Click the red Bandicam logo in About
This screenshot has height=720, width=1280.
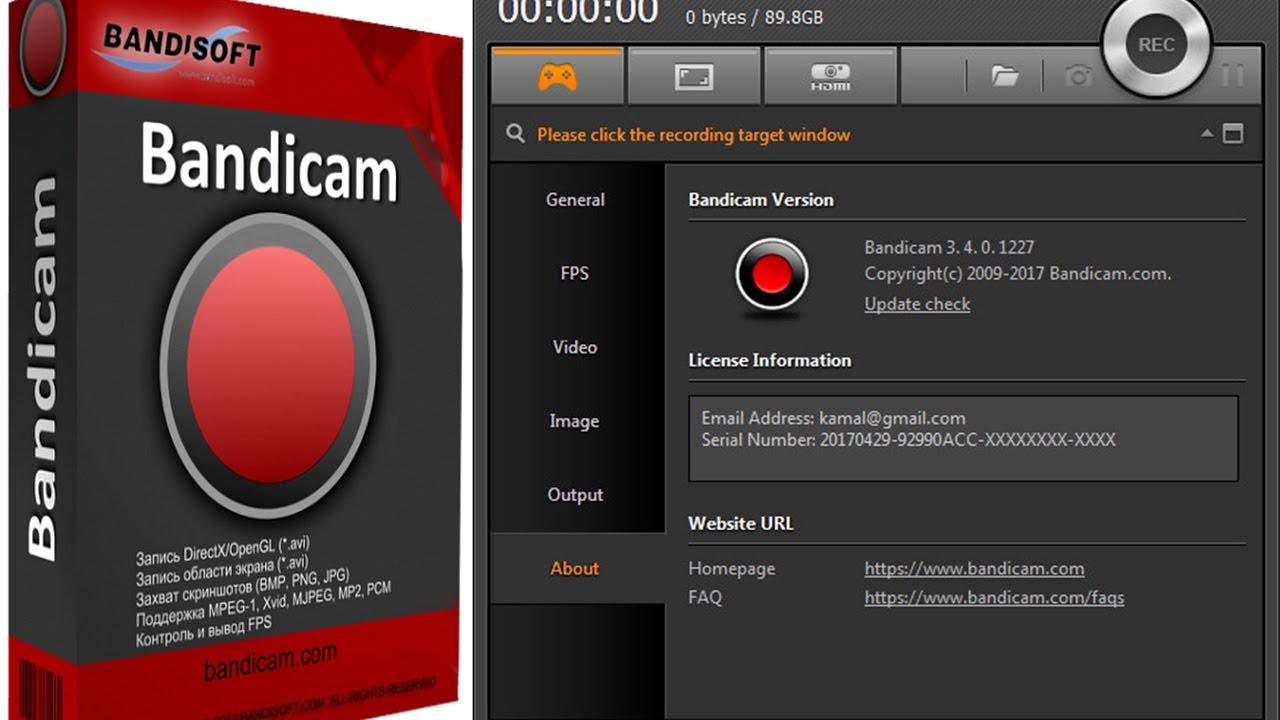point(771,275)
